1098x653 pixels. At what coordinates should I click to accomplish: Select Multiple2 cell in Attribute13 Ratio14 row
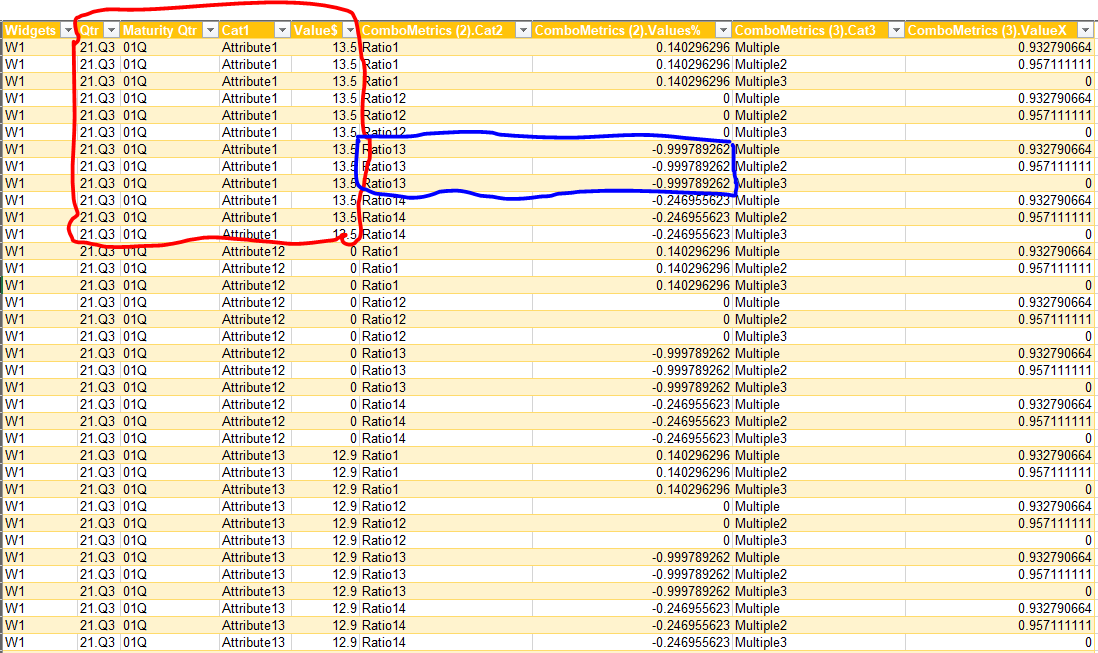818,626
